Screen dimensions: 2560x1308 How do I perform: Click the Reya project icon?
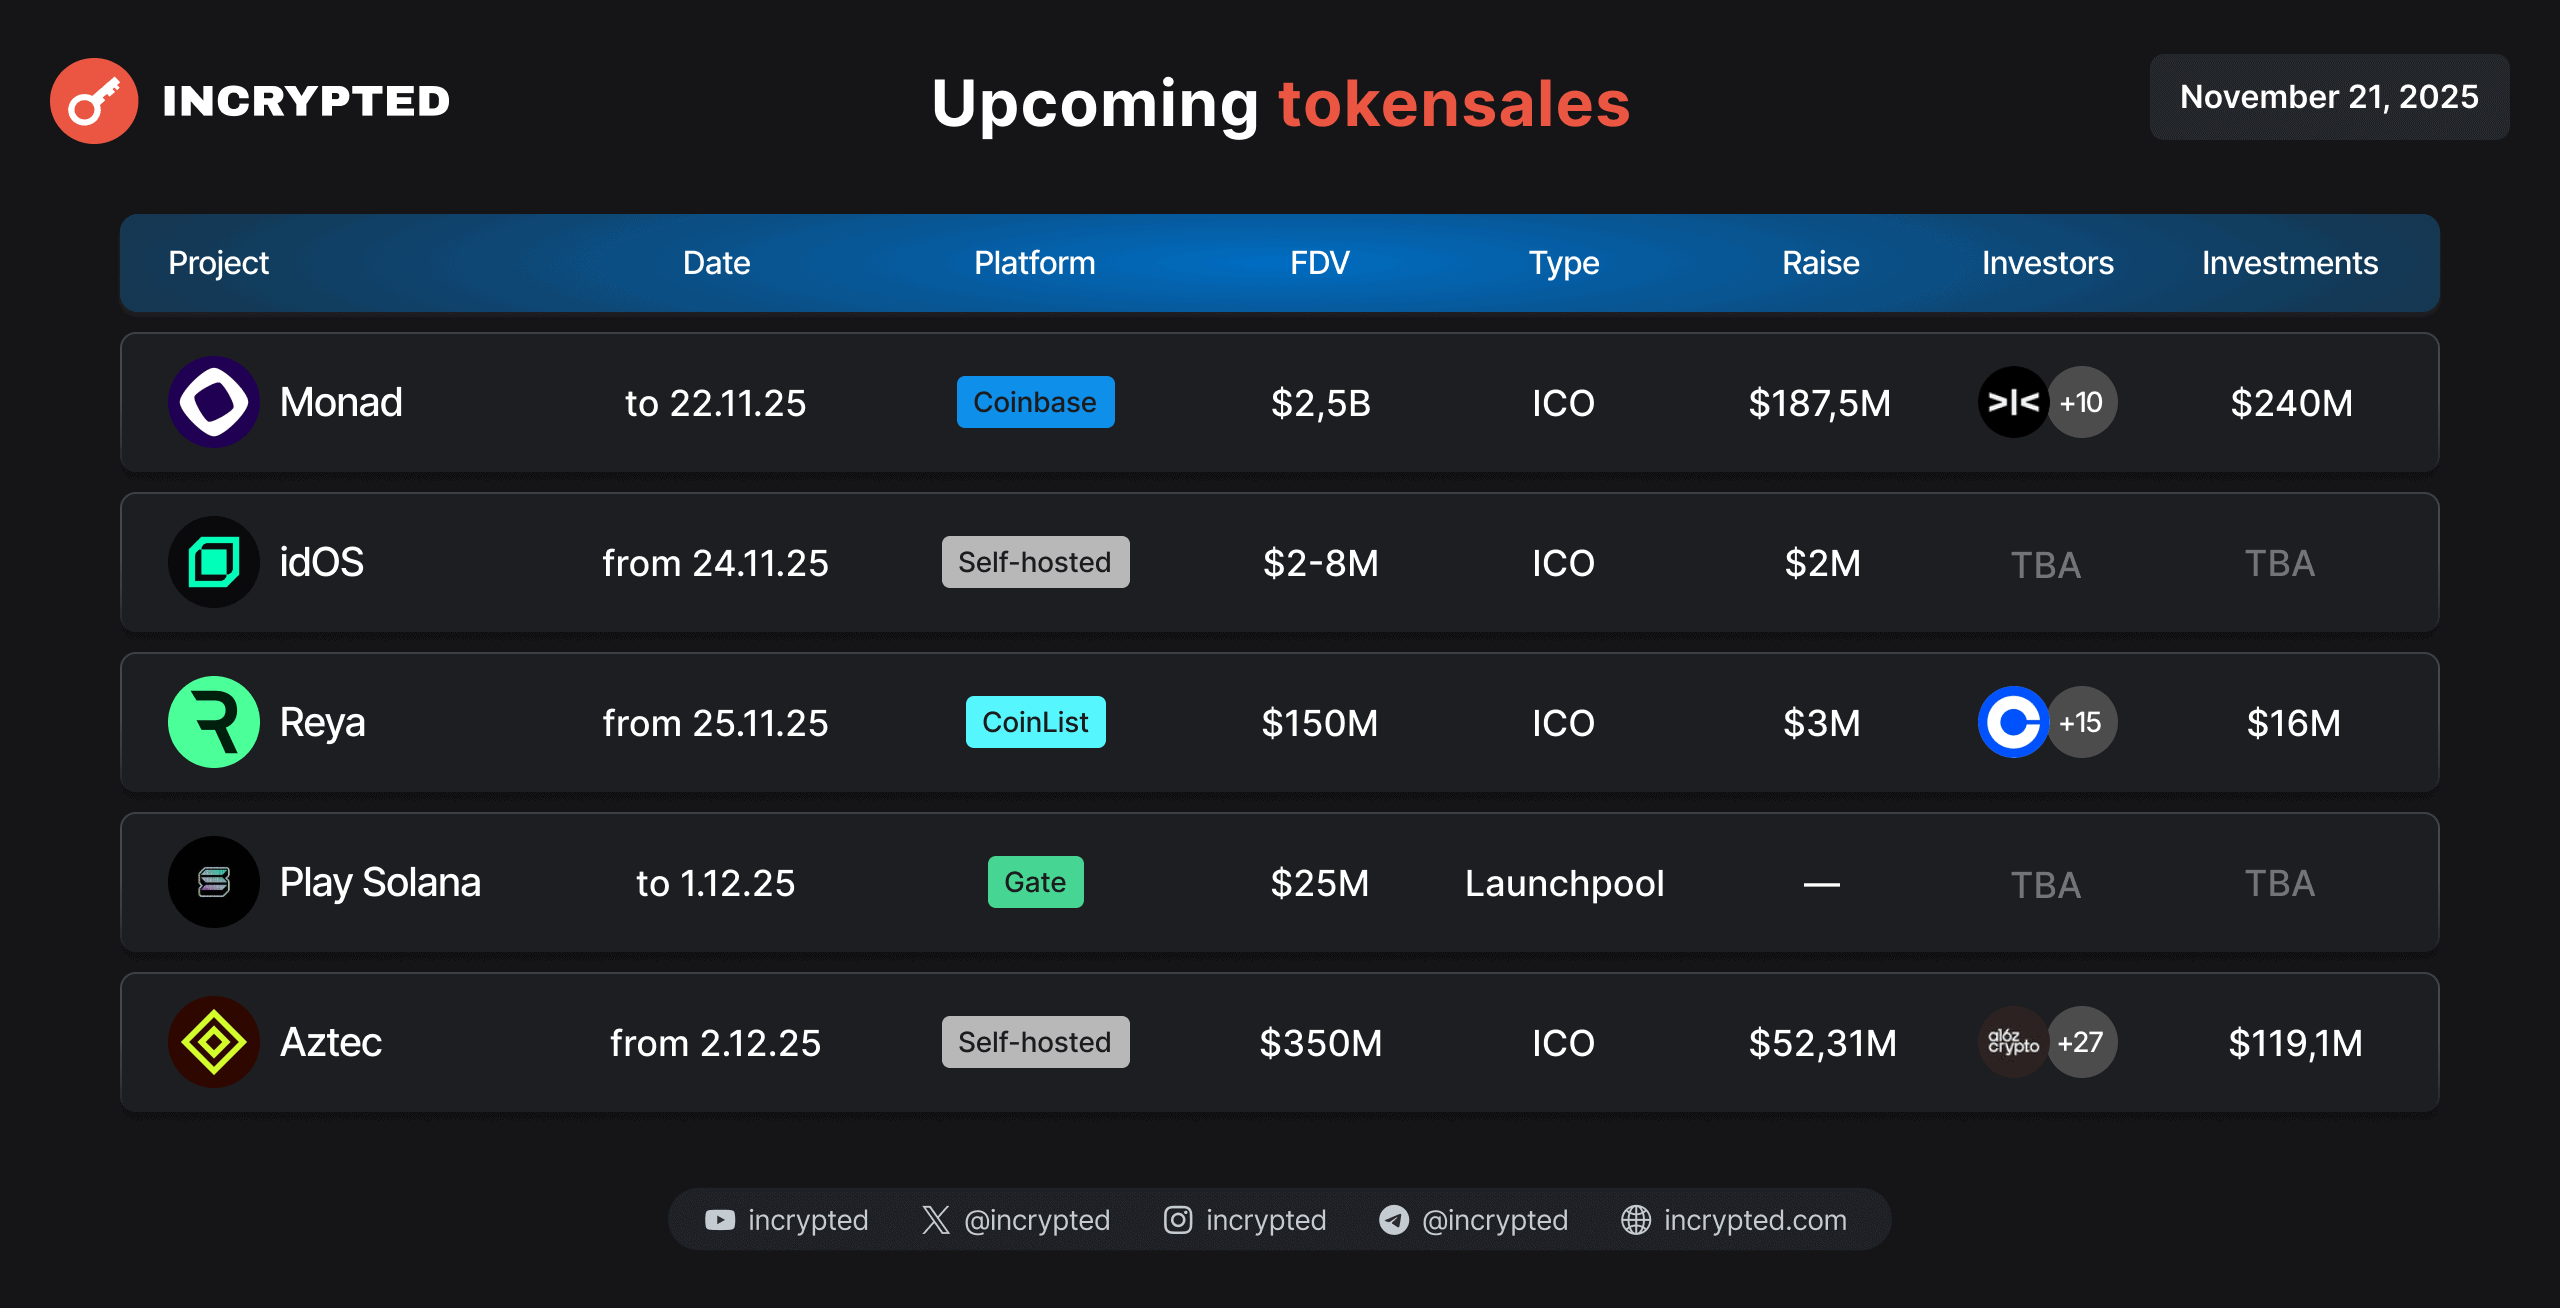tap(213, 722)
